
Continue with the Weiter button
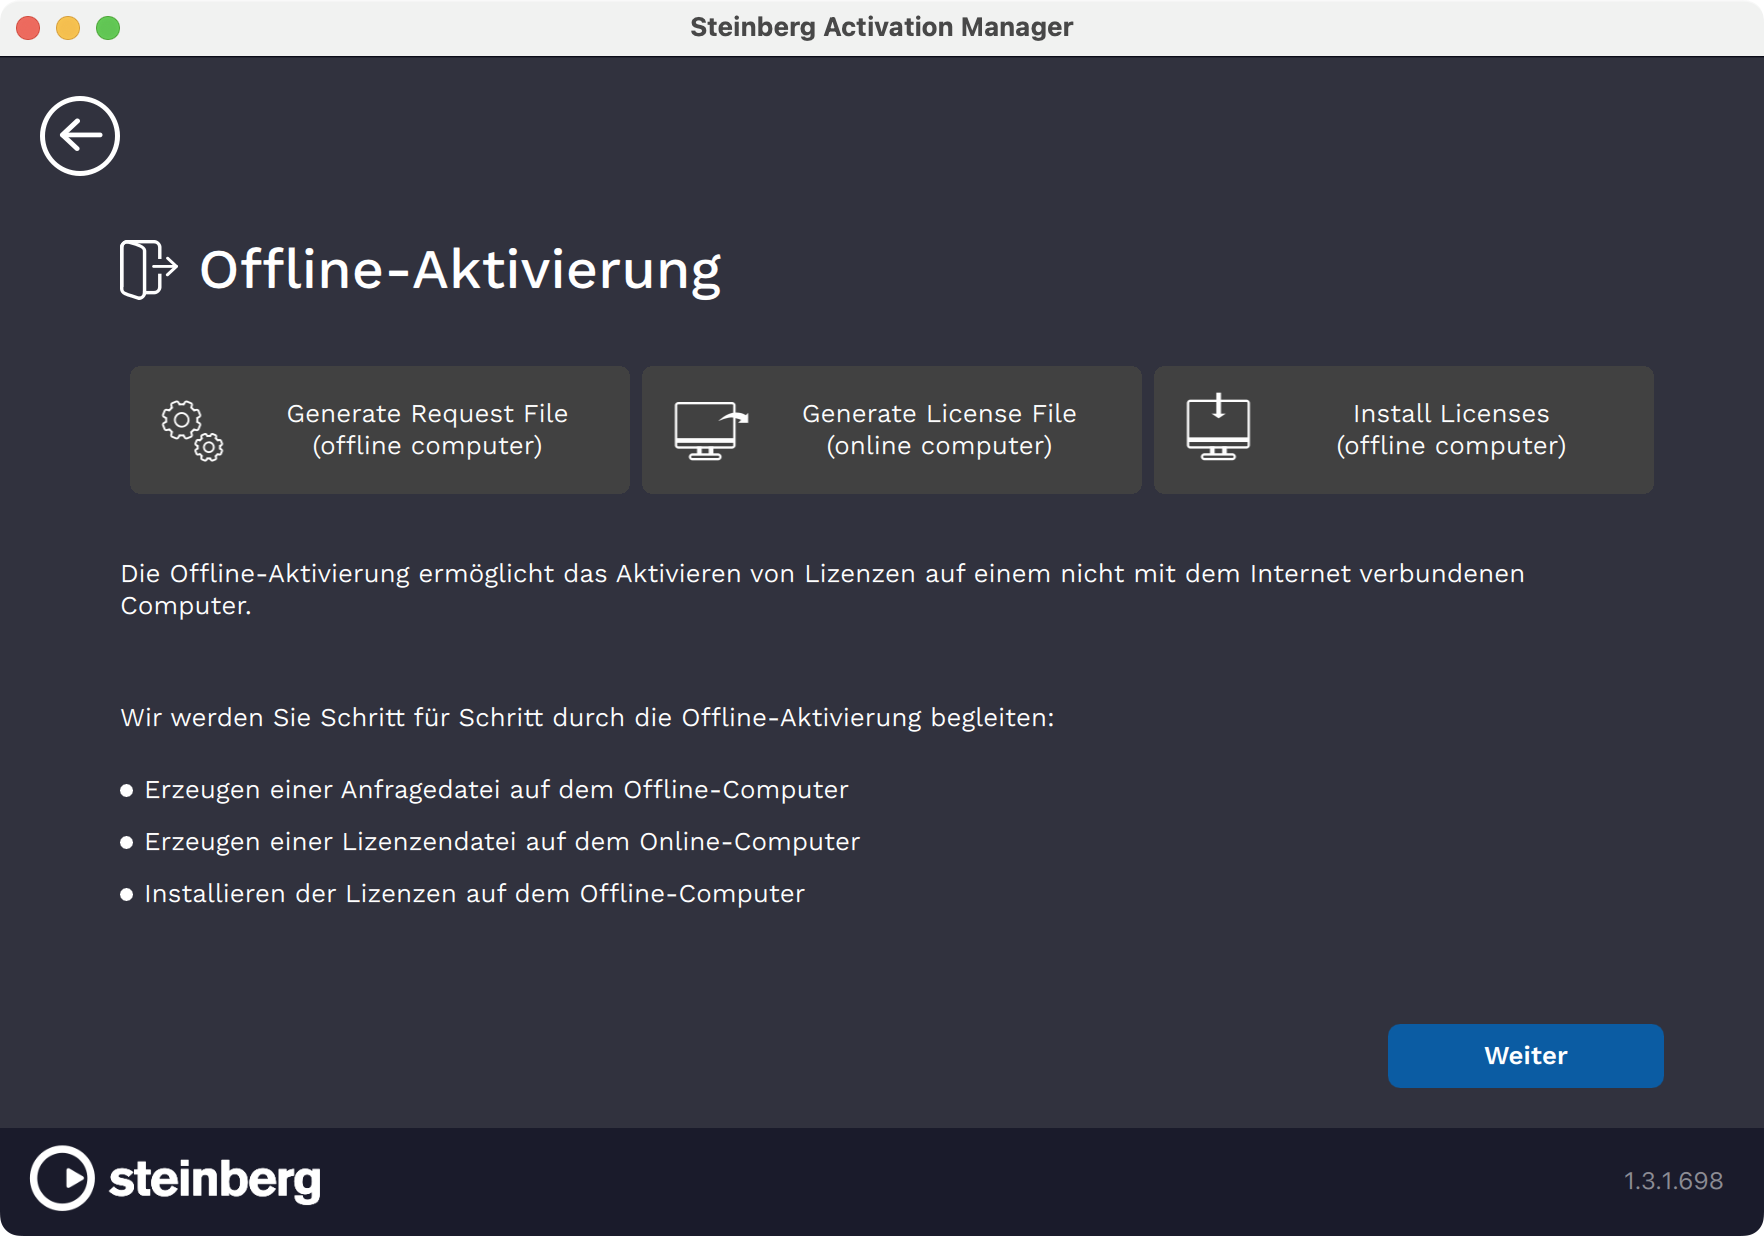(1526, 1056)
